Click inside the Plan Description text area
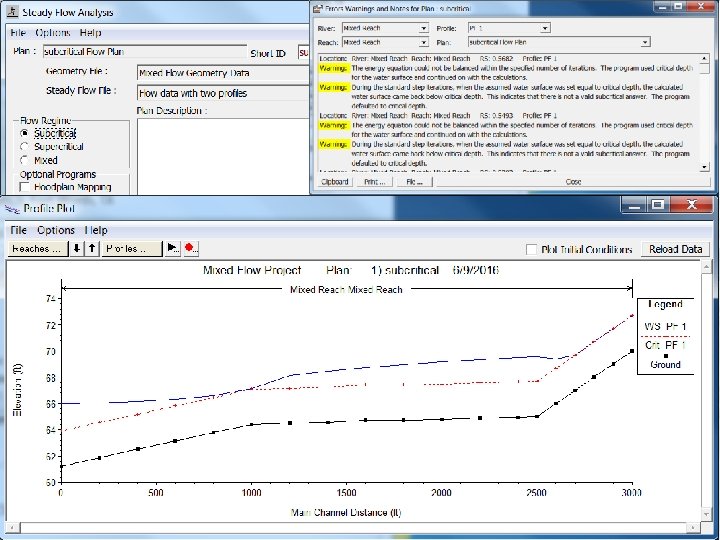Screen dimensions: 720x540 click(224, 156)
